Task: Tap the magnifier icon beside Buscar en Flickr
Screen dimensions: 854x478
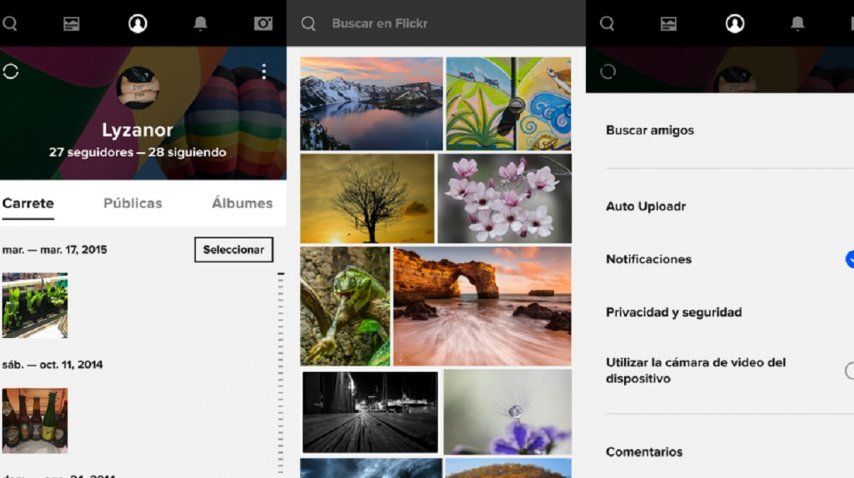Action: 309,23
